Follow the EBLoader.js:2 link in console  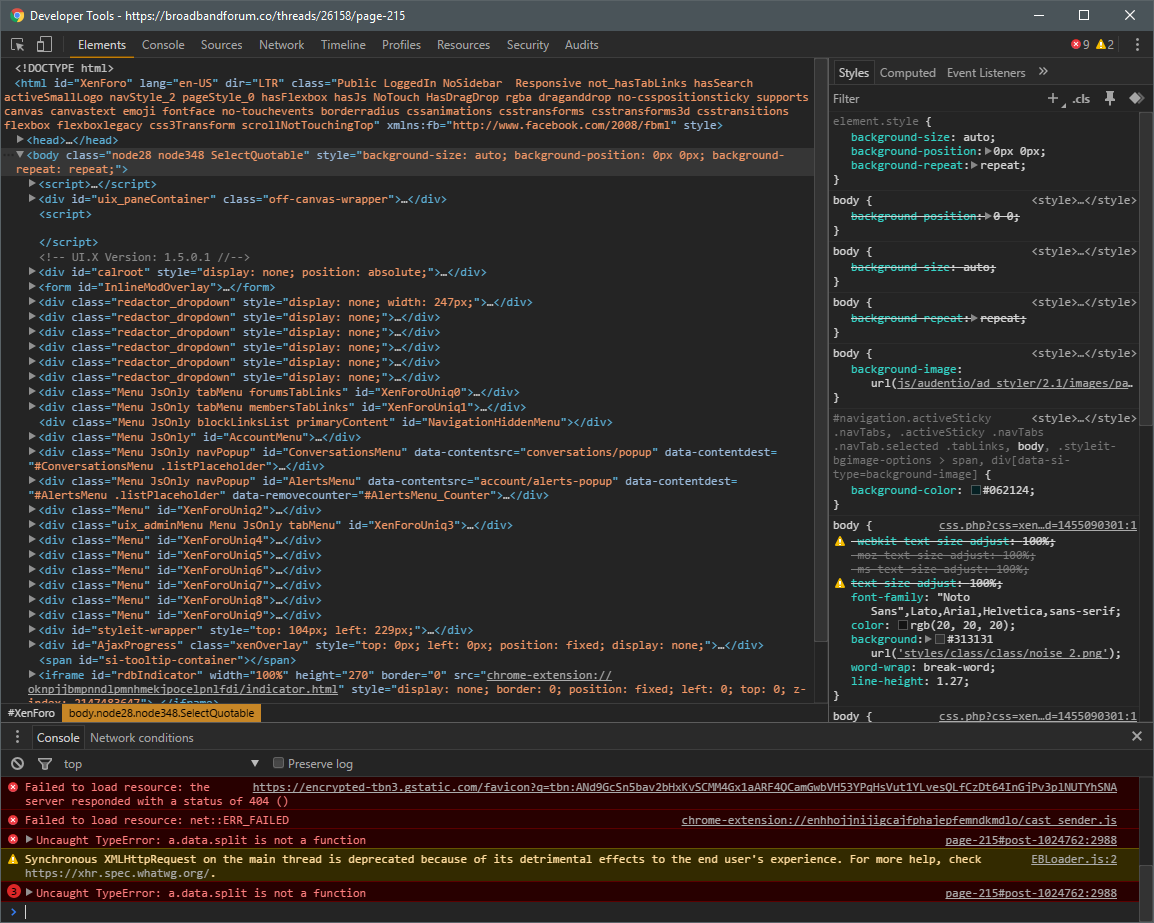pyautogui.click(x=1073, y=859)
